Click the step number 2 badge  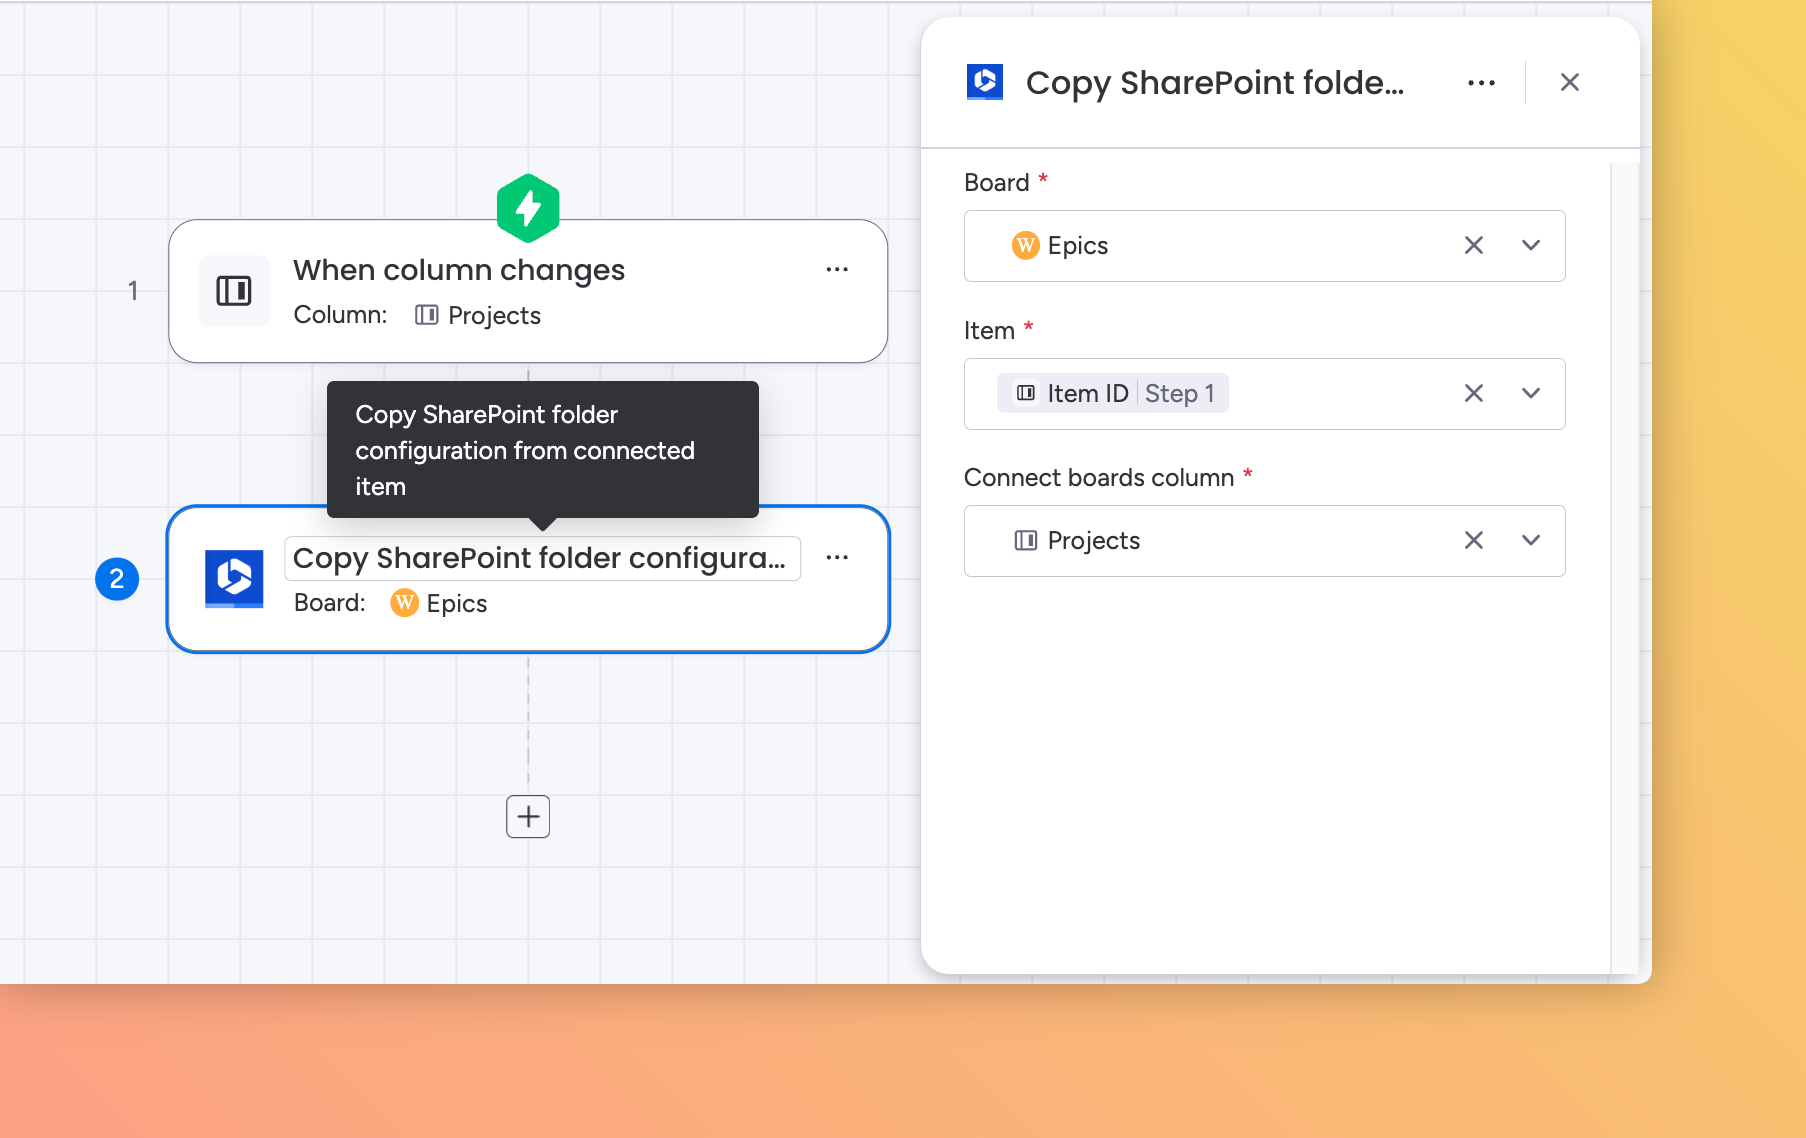[x=117, y=579]
